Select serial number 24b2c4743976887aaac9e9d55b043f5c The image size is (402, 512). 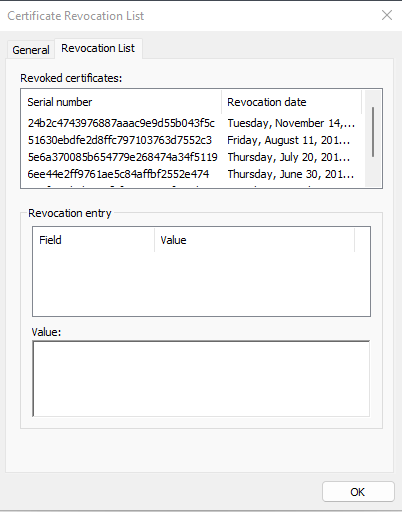click(x=121, y=123)
